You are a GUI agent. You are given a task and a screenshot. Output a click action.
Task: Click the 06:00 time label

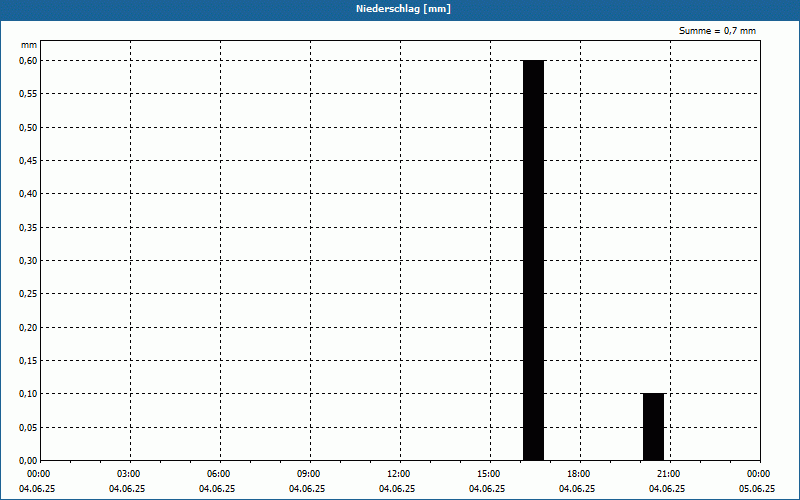[x=218, y=474]
